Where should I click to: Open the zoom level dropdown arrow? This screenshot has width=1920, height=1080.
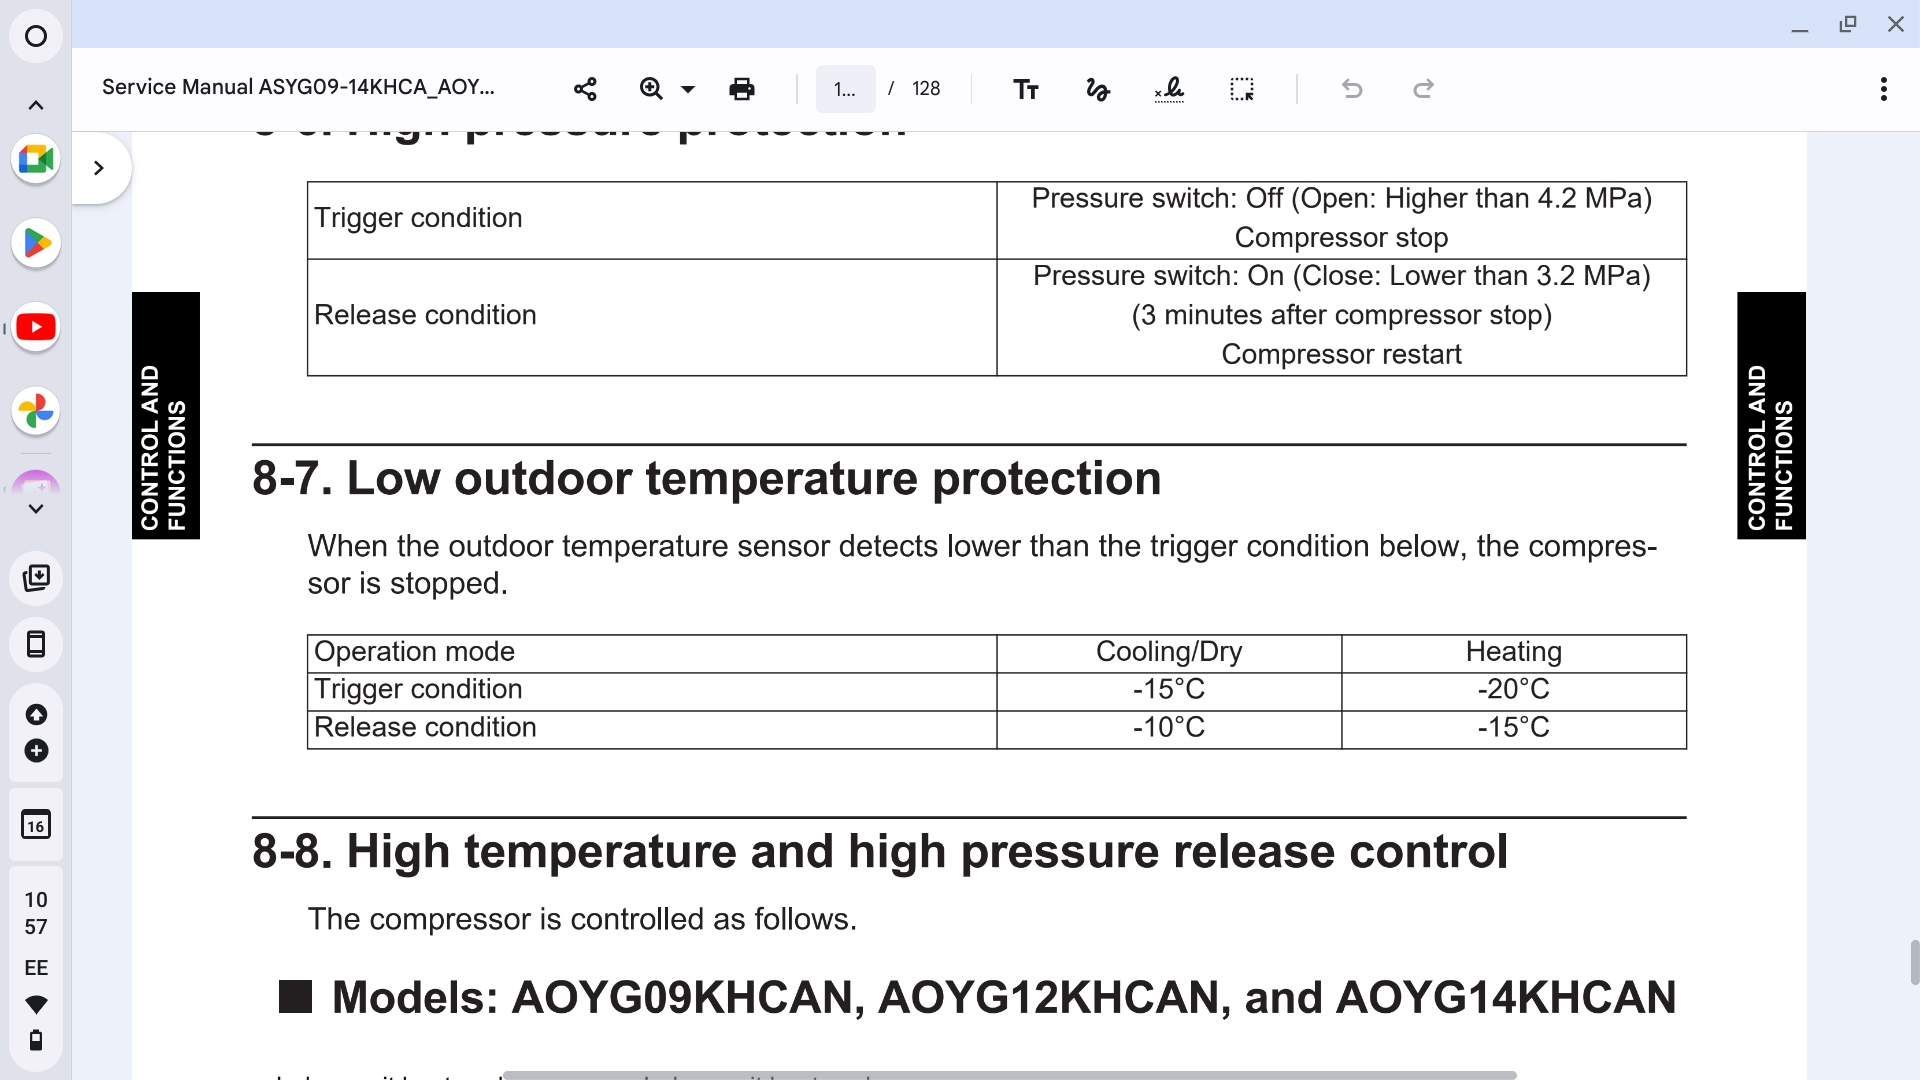[x=688, y=89]
